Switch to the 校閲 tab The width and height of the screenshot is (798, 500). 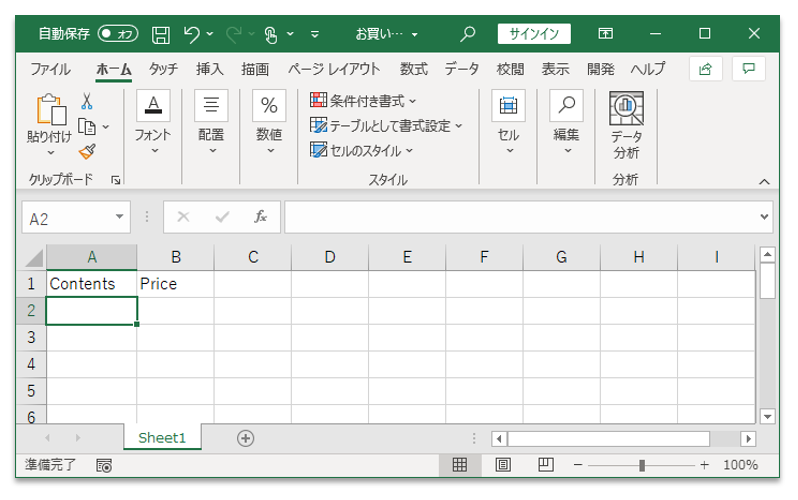510,69
